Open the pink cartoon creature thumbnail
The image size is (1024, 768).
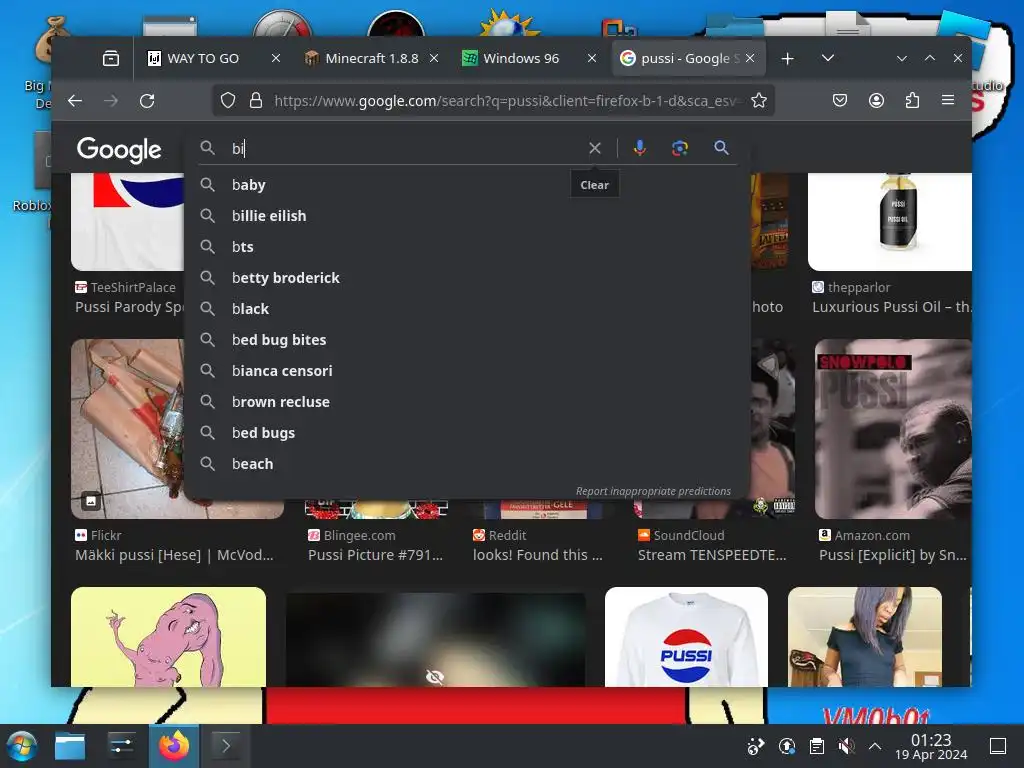168,637
